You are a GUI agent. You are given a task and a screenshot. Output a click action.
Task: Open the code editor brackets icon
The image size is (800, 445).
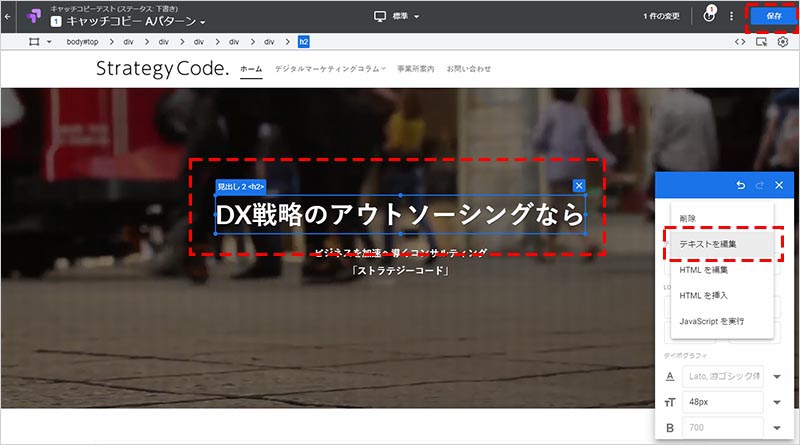(740, 42)
